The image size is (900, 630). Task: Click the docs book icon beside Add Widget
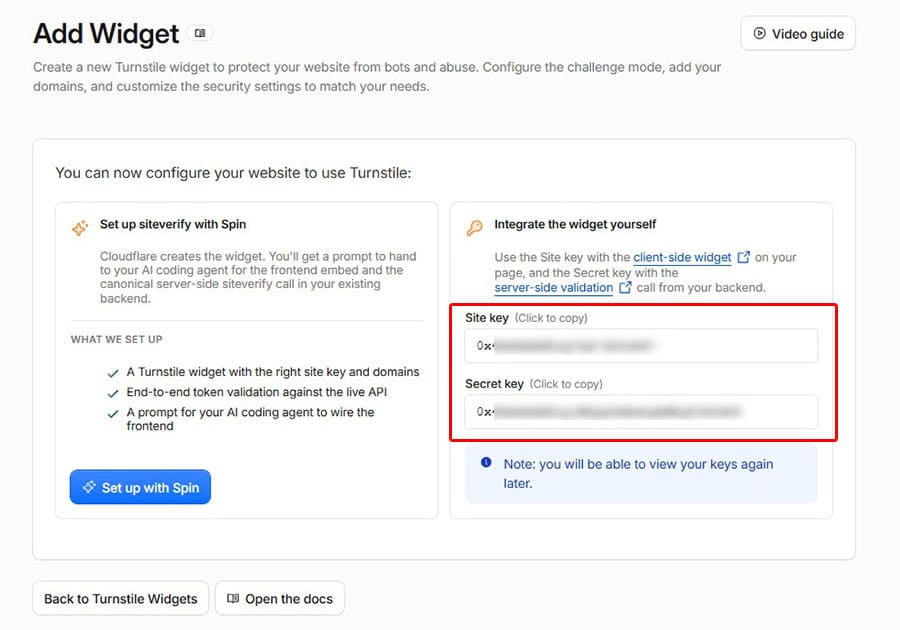(200, 33)
